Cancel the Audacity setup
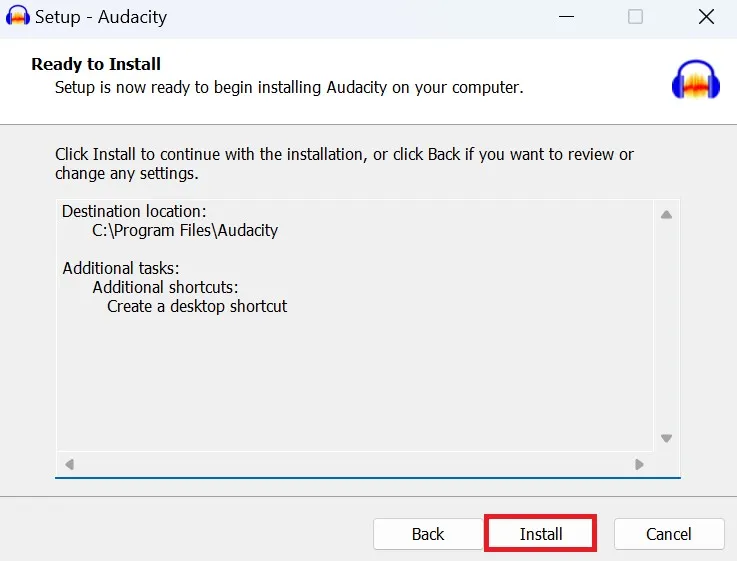This screenshot has height=561, width=737. [x=669, y=534]
